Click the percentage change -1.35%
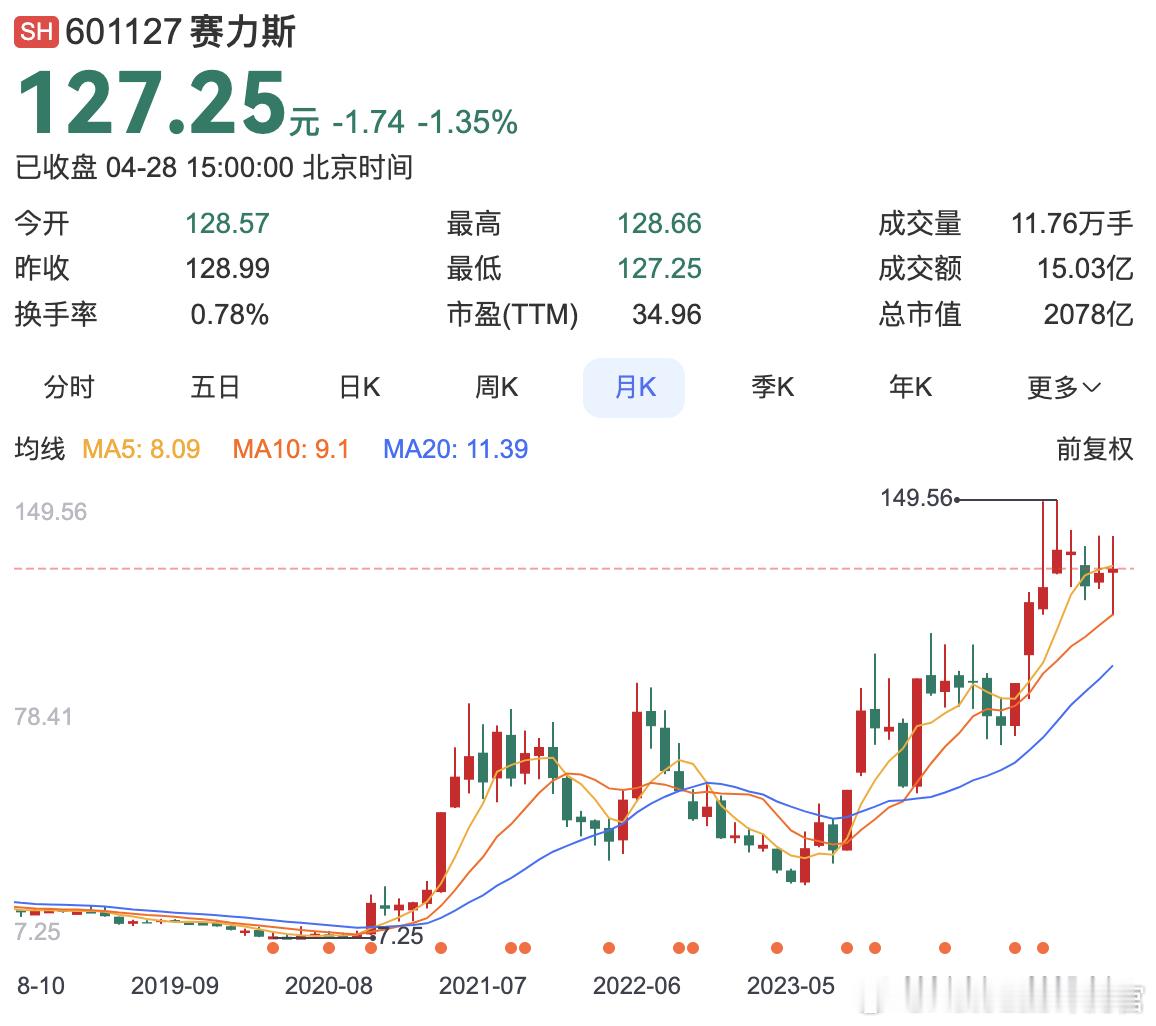 pos(467,122)
